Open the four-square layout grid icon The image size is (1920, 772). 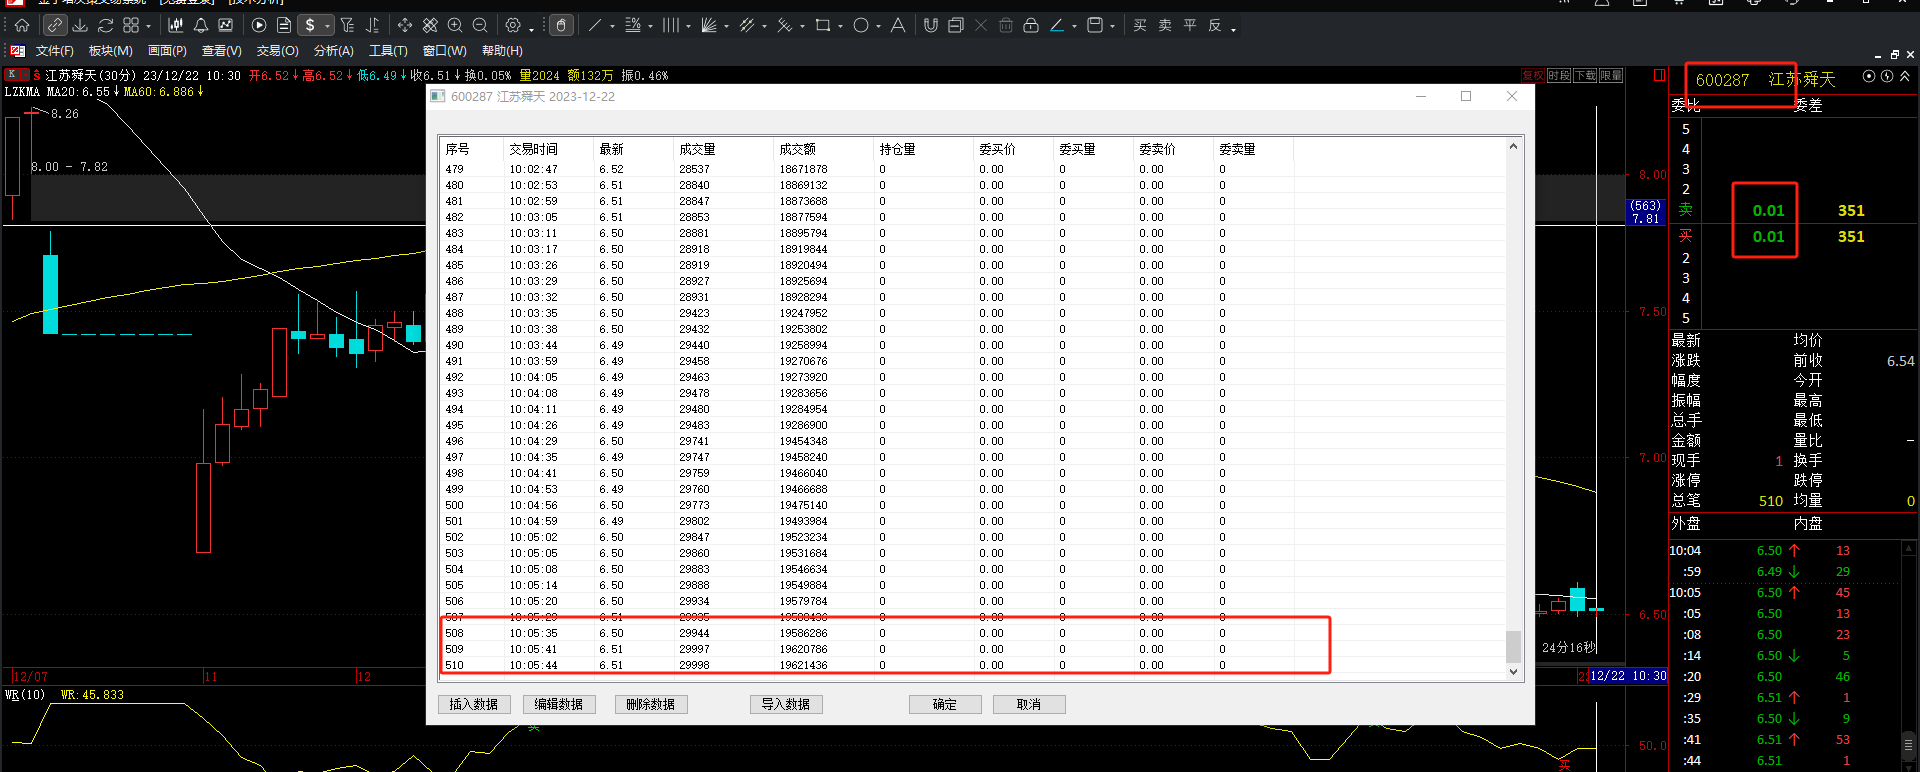(x=131, y=25)
